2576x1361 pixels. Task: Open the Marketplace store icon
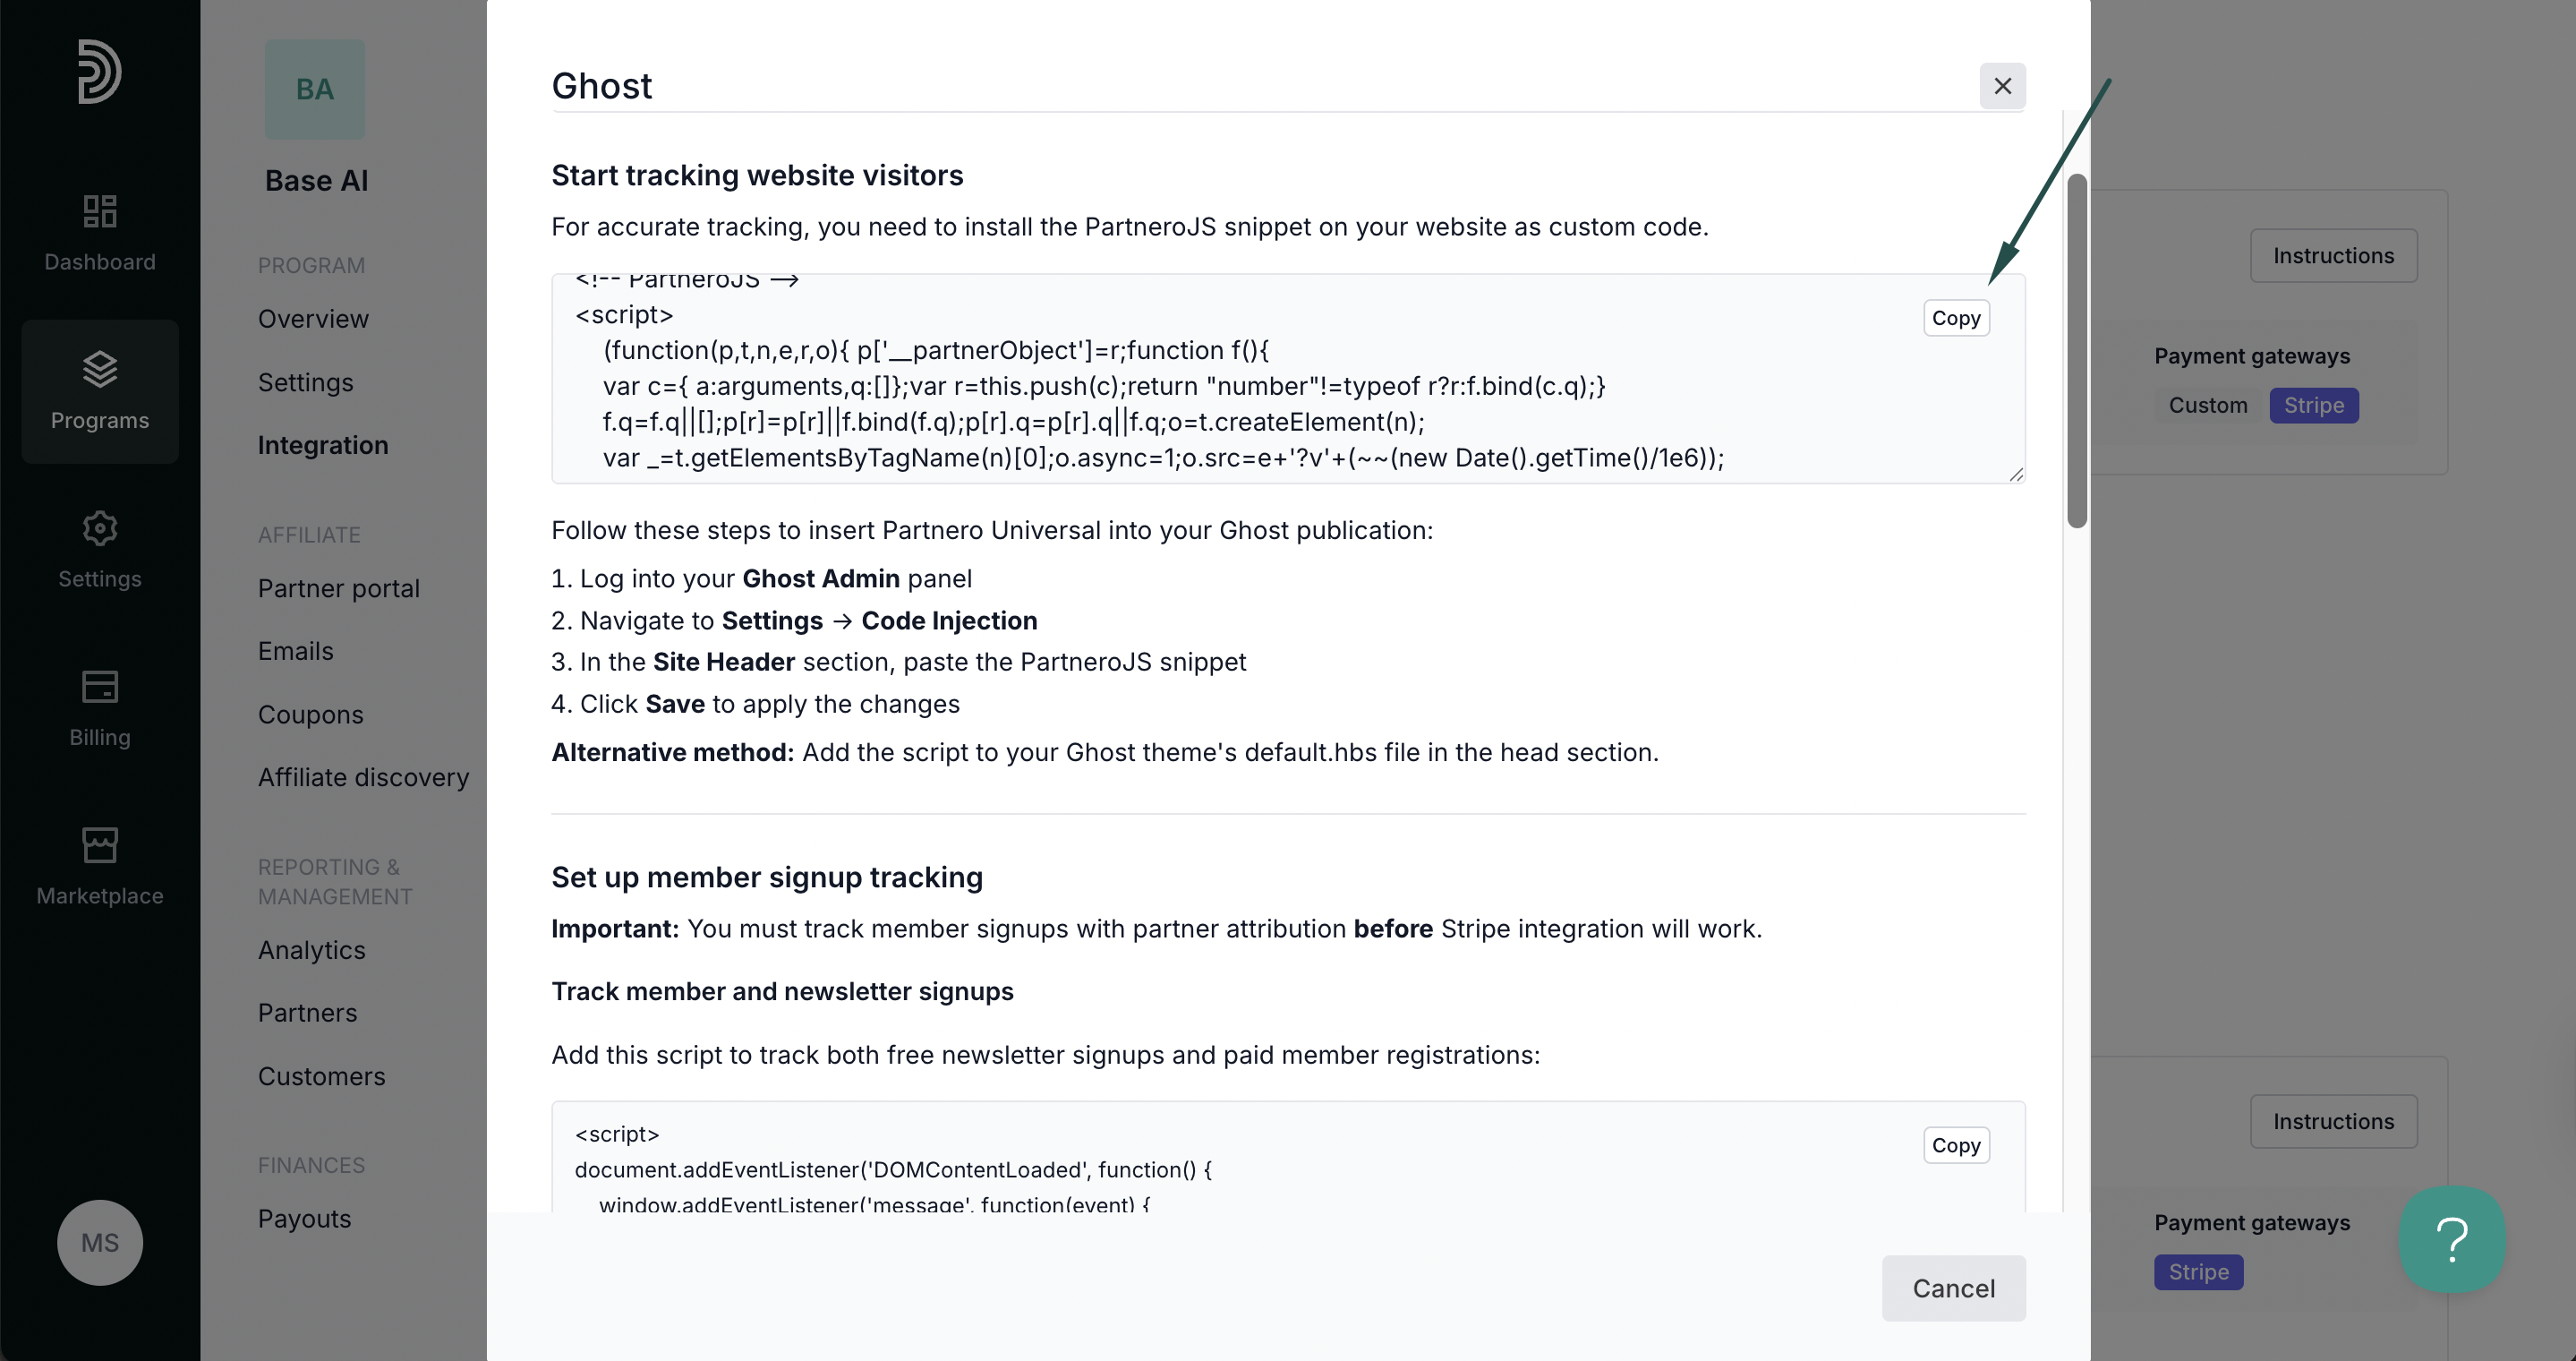point(100,845)
